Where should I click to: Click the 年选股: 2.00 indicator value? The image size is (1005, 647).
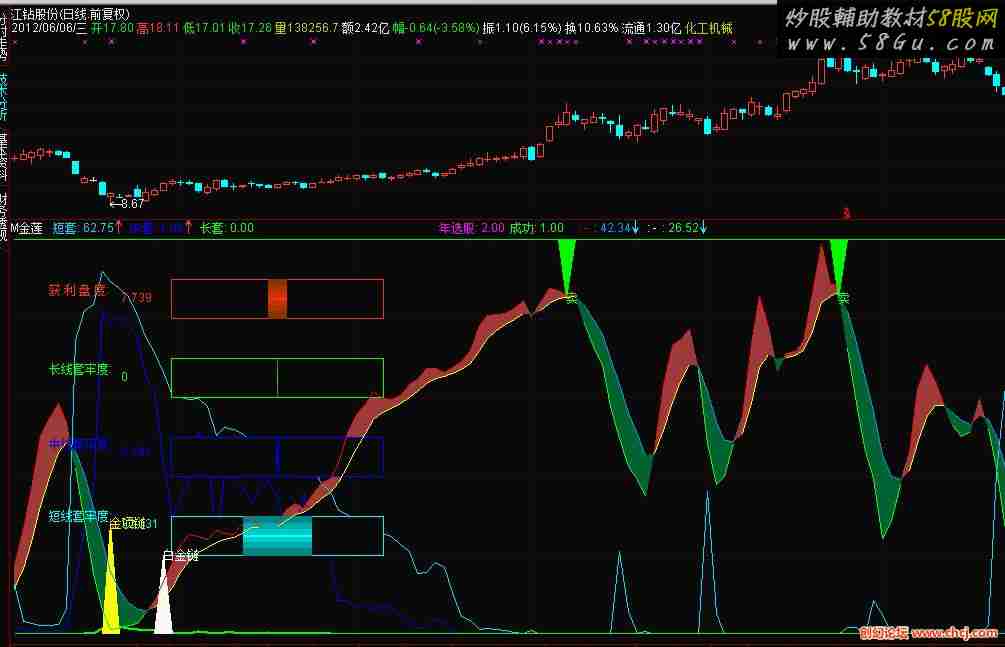point(471,228)
